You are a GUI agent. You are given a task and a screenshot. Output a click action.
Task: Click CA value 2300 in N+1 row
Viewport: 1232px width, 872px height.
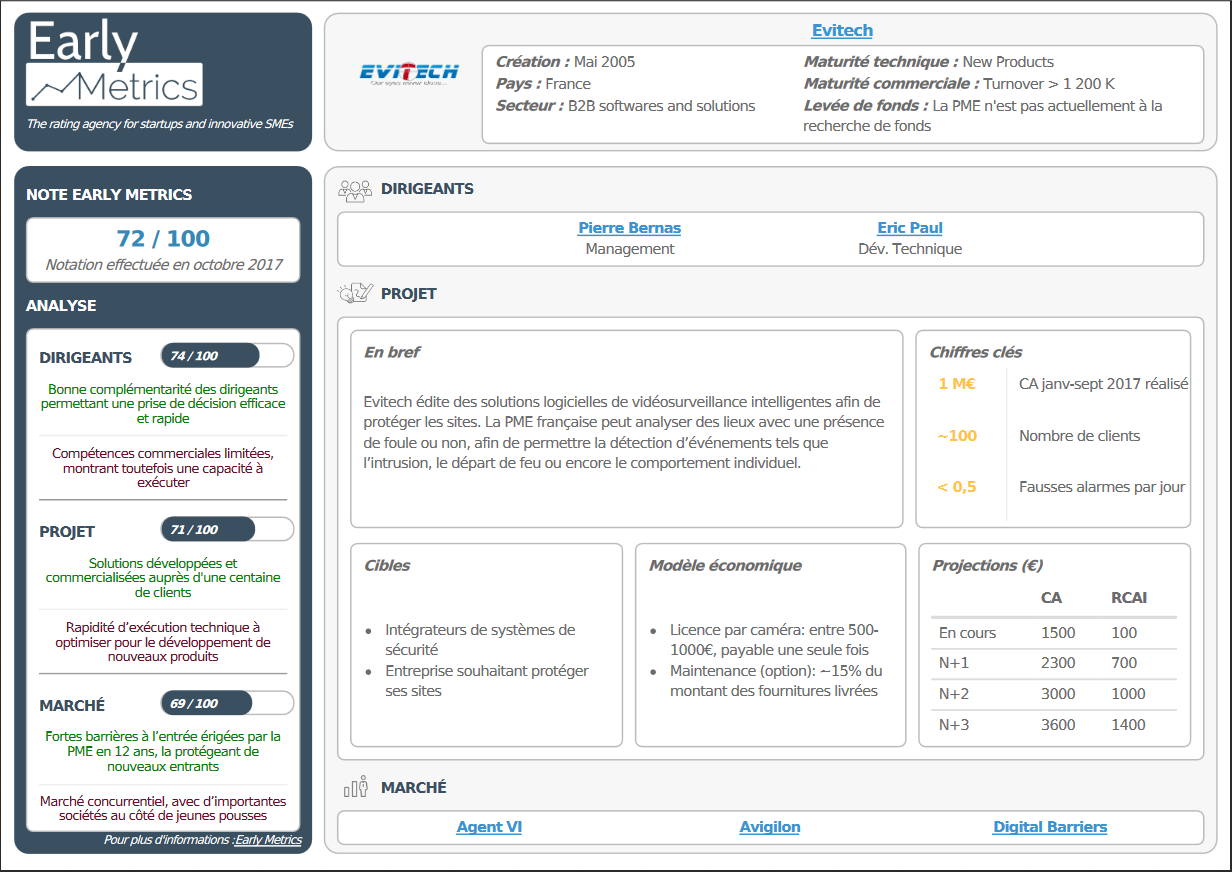1058,663
